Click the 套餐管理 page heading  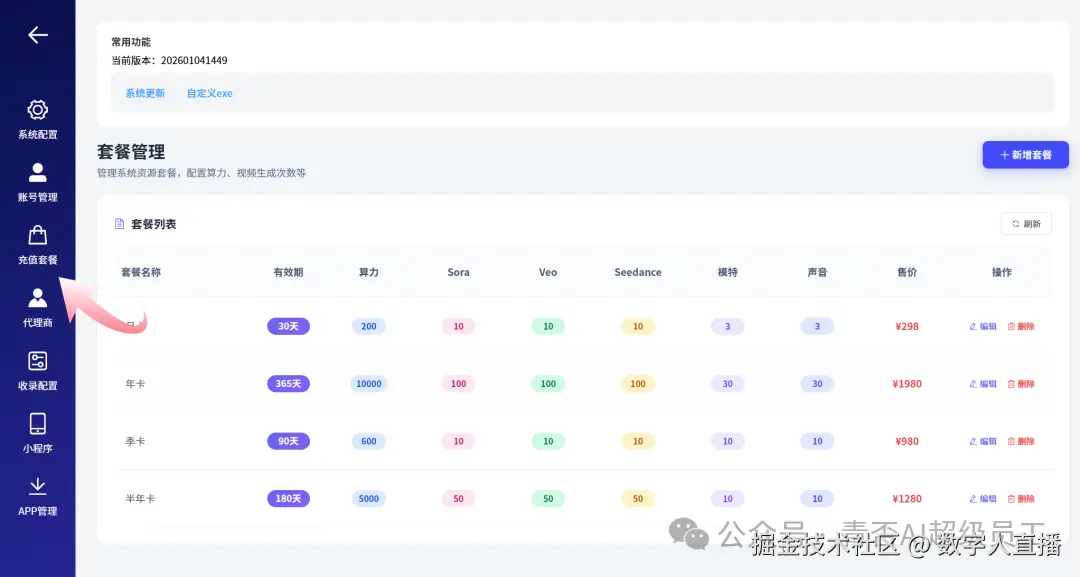coord(131,151)
